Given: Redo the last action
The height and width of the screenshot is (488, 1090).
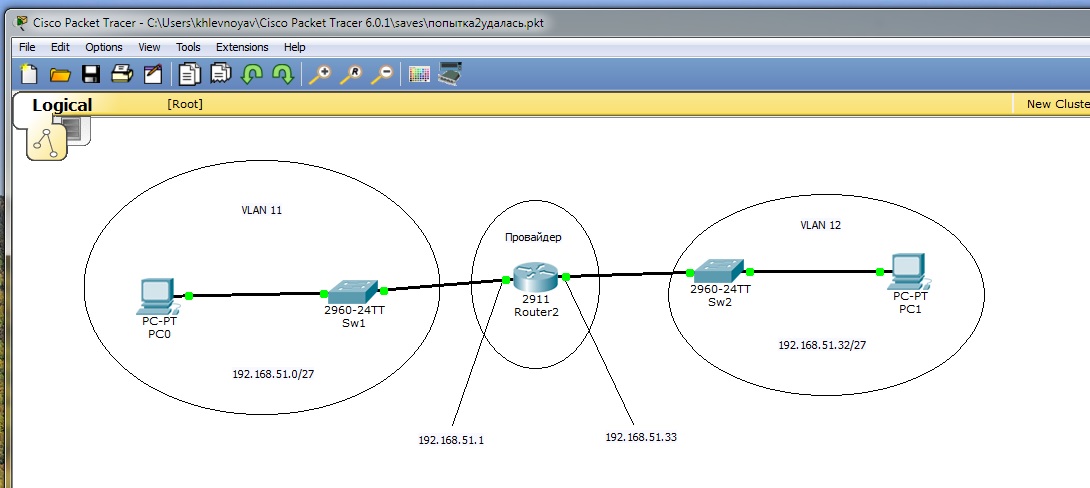Looking at the screenshot, I should 282,74.
